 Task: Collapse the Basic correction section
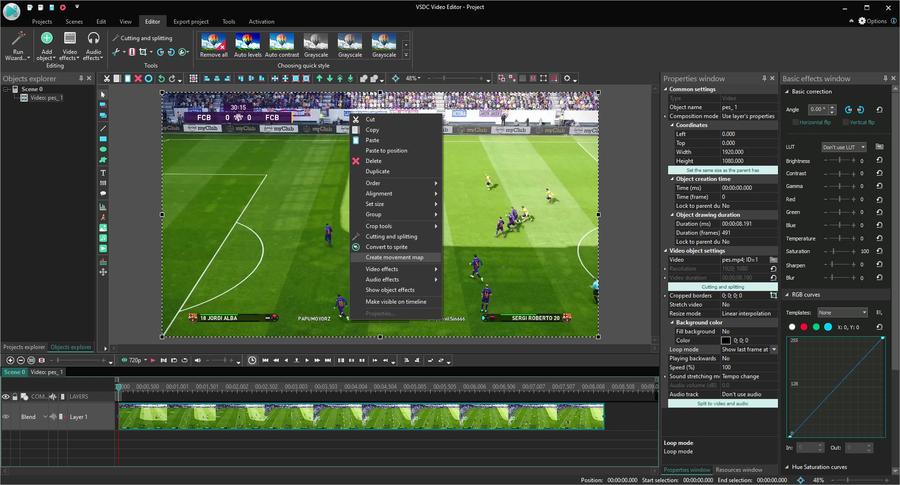(x=786, y=92)
